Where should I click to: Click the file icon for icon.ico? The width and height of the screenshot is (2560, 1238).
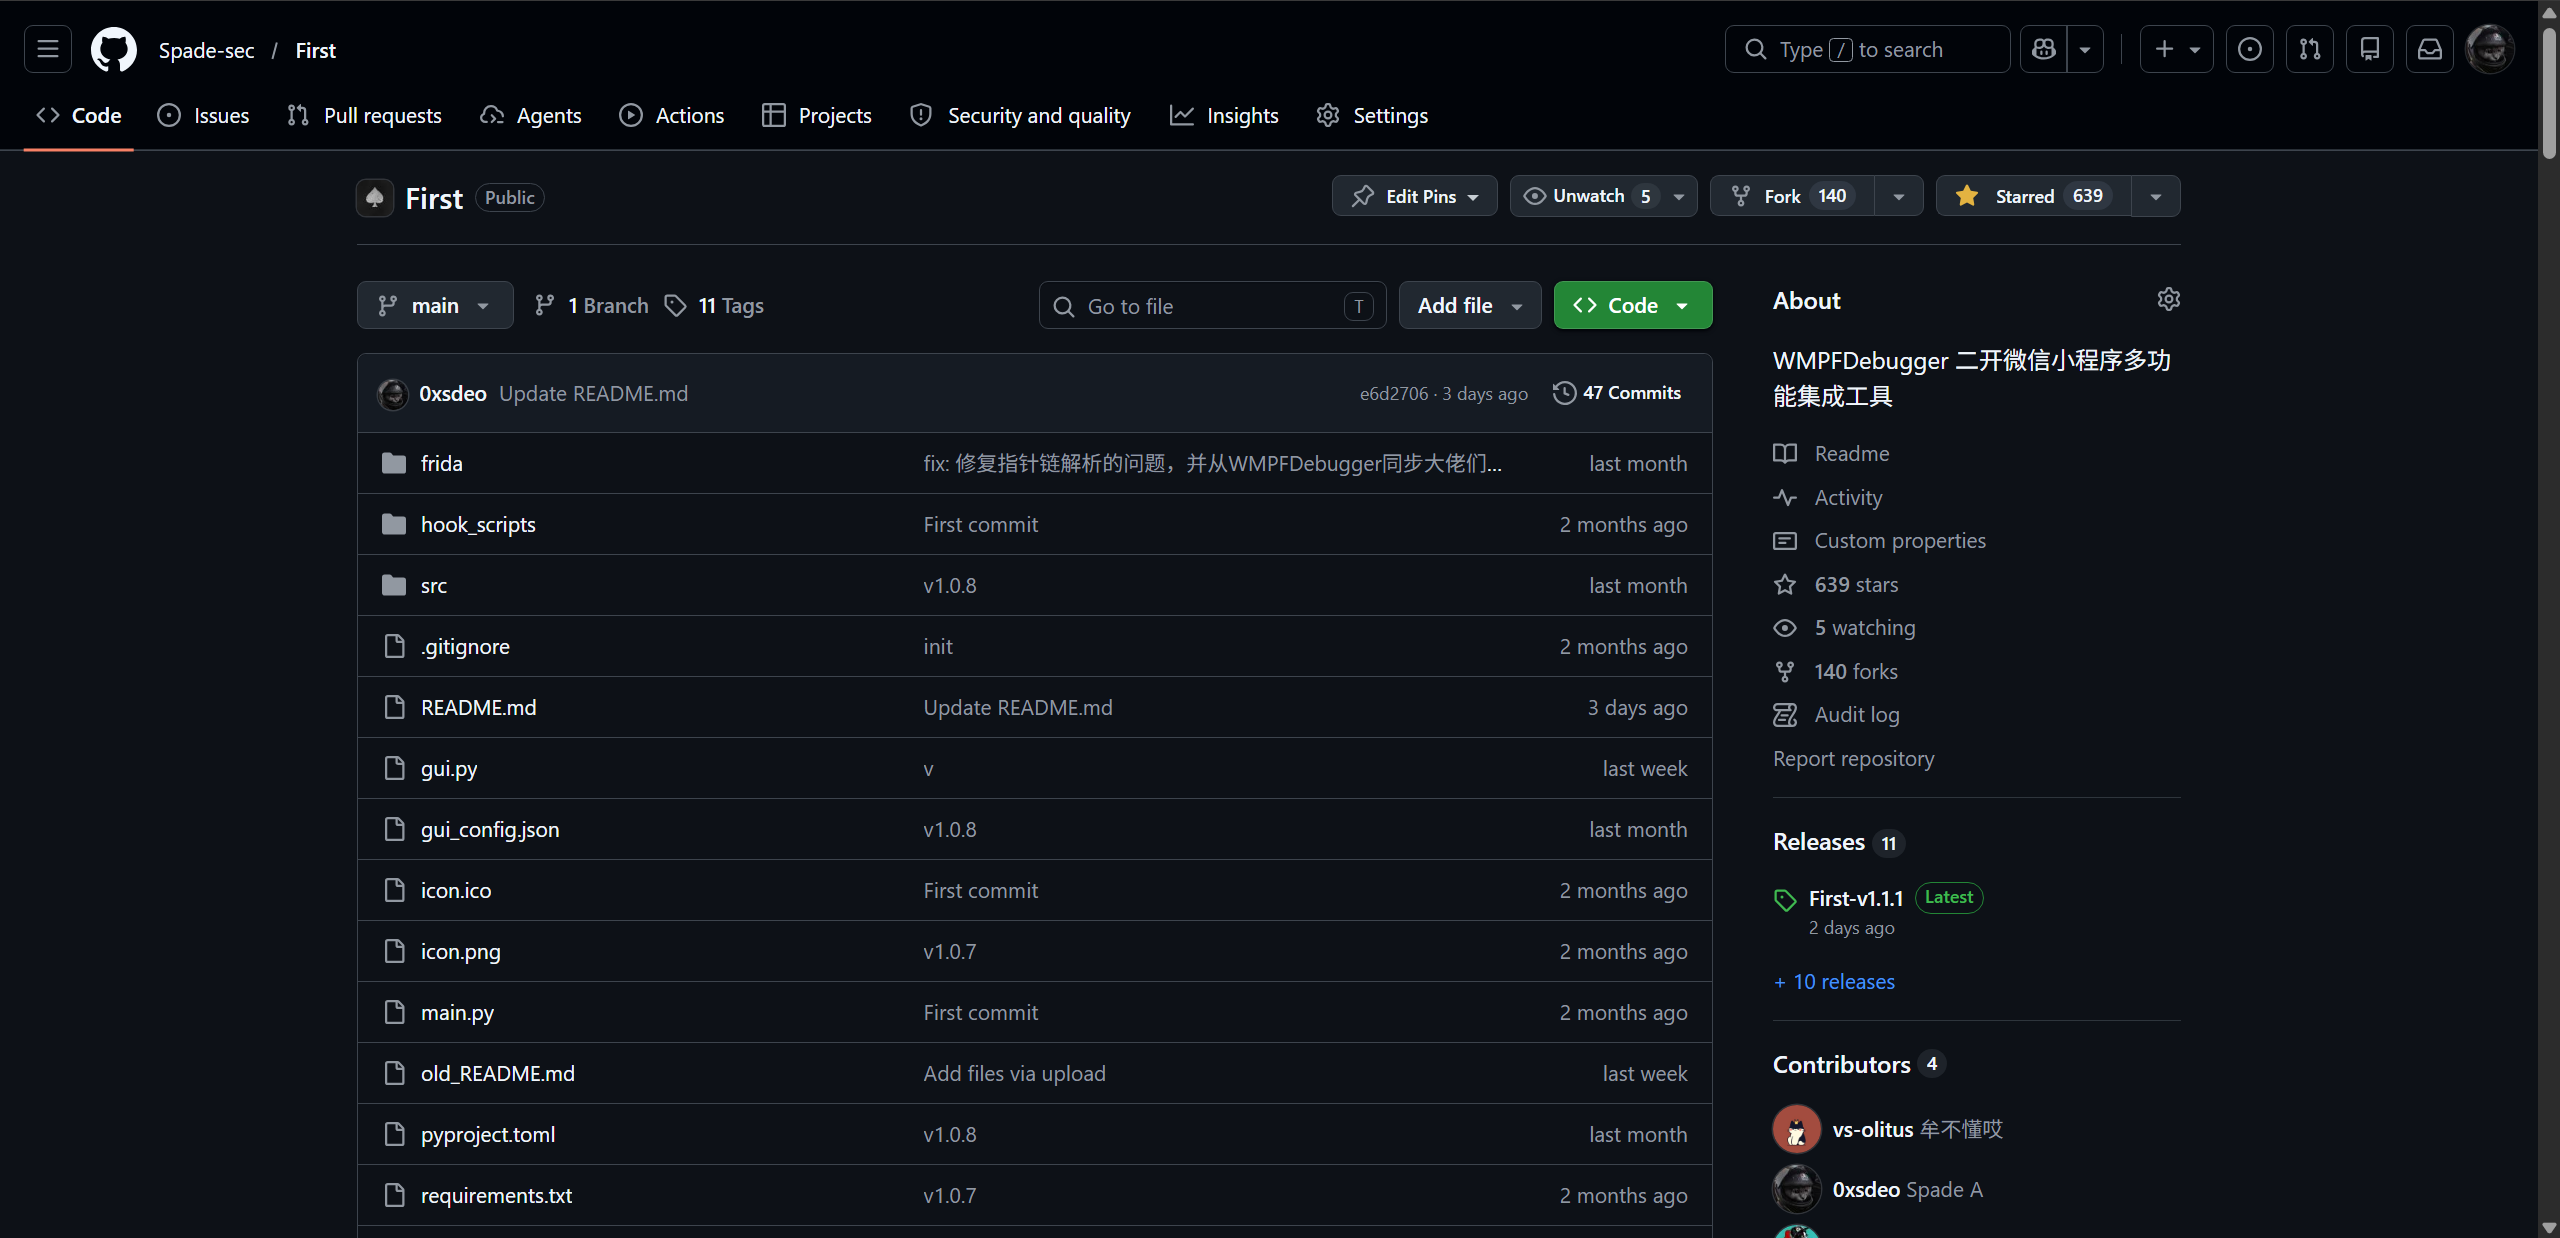pos(395,890)
